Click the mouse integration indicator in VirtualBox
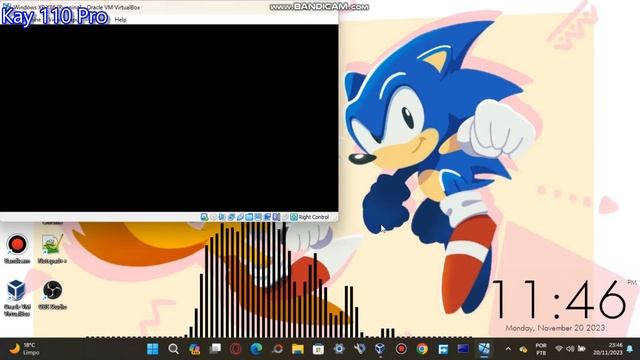The width and height of the screenshot is (640, 360). pos(284,217)
